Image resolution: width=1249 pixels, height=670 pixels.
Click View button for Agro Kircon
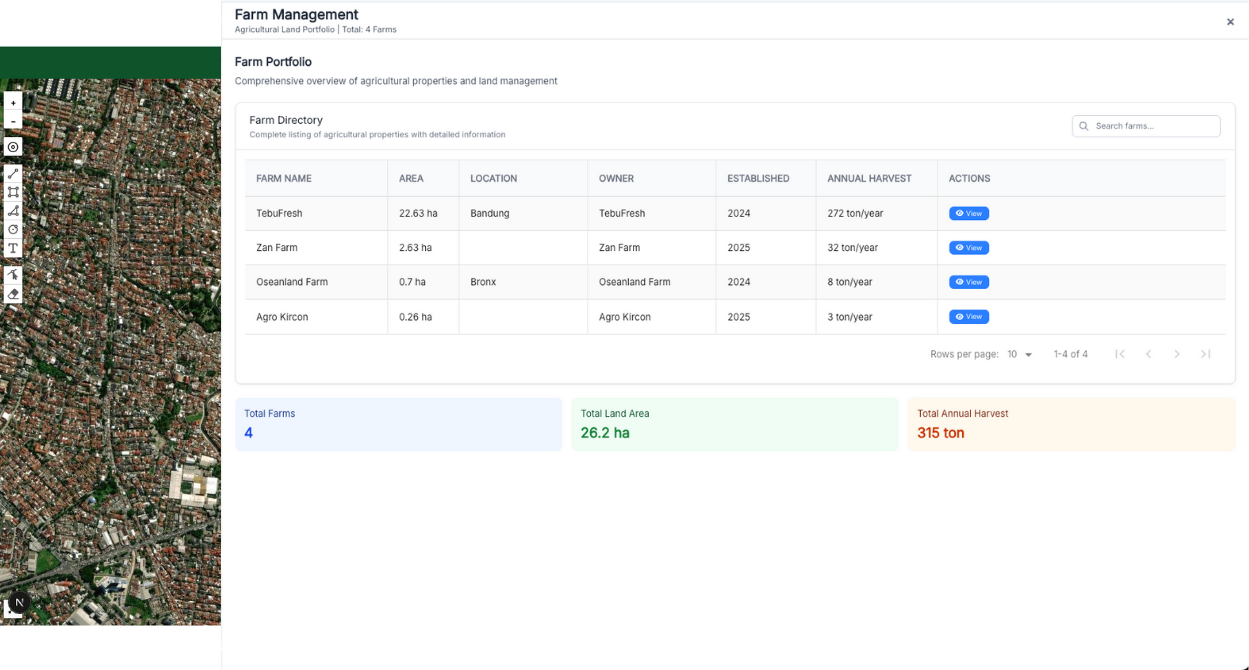coord(968,317)
